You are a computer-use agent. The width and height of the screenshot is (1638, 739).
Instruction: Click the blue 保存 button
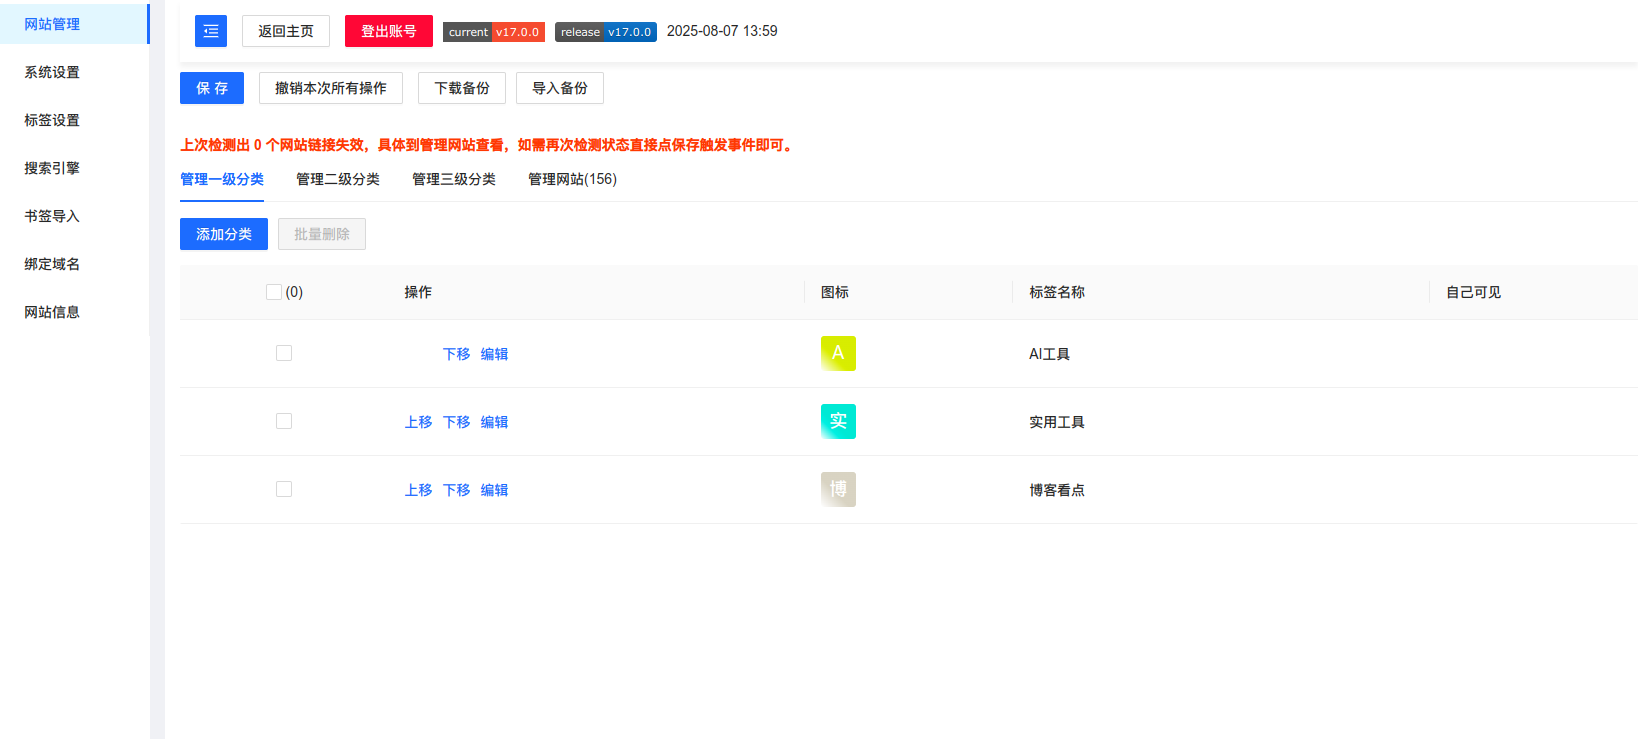pyautogui.click(x=212, y=88)
